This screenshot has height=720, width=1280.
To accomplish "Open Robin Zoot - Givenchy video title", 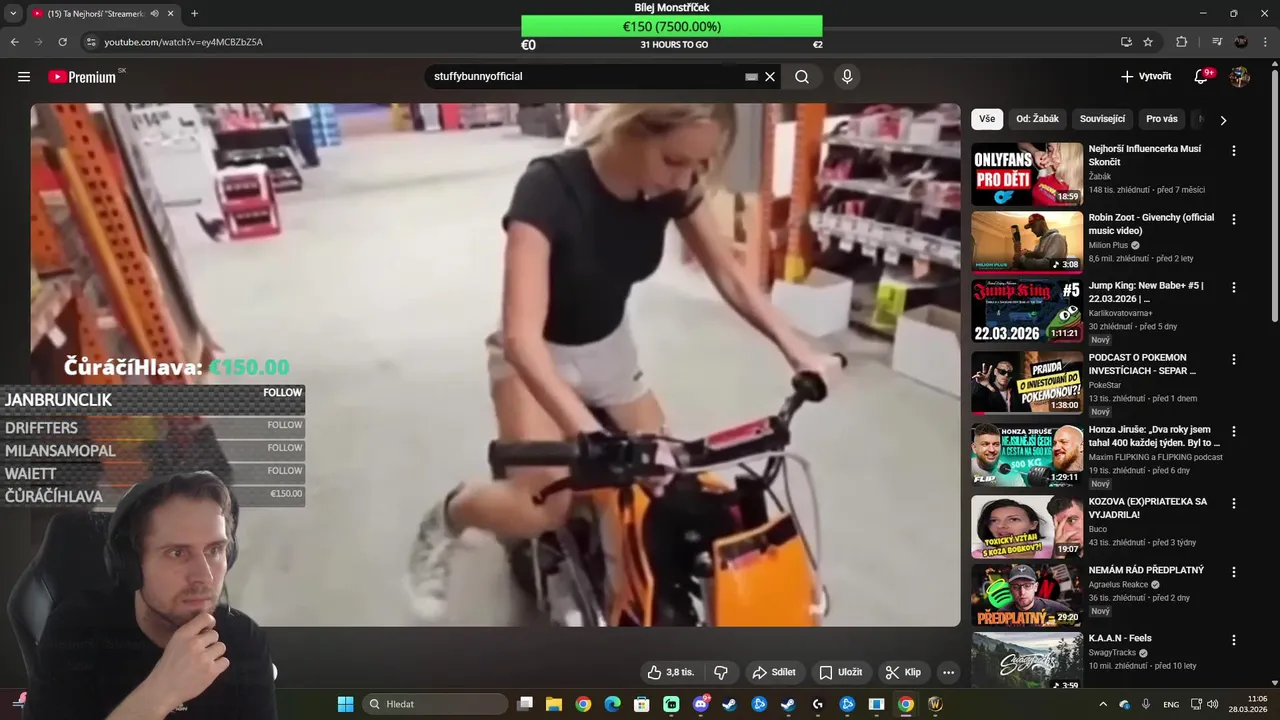I will pyautogui.click(x=1151, y=224).
